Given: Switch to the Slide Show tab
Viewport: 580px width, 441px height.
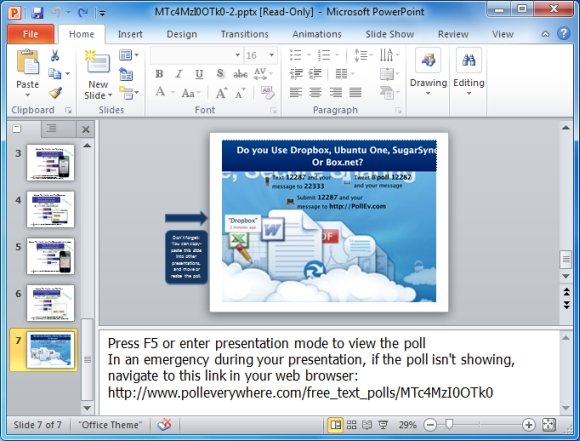Looking at the screenshot, I should point(390,34).
